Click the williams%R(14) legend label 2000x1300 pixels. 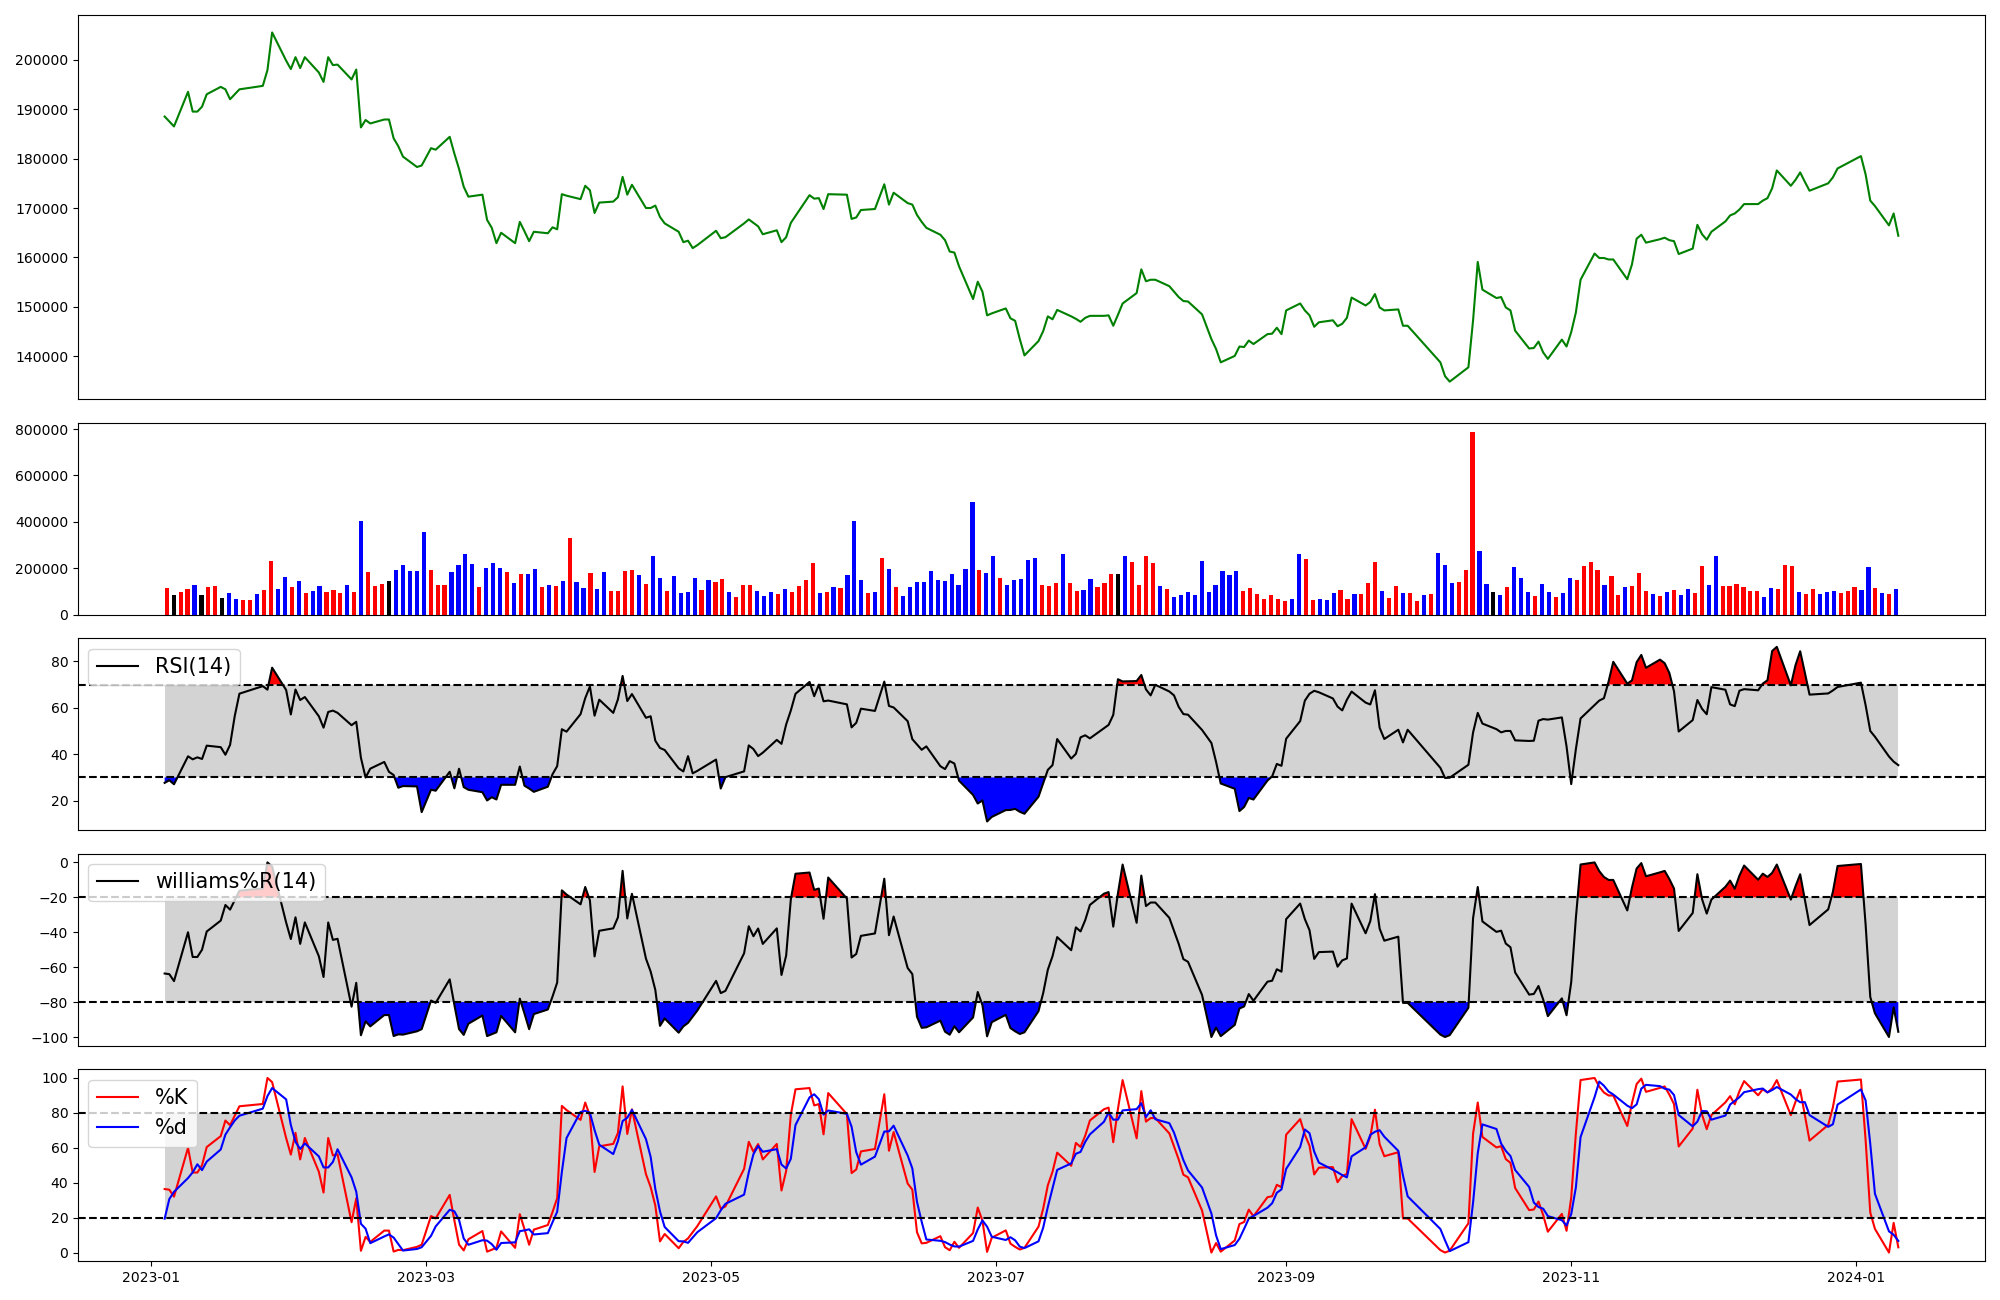click(x=235, y=881)
